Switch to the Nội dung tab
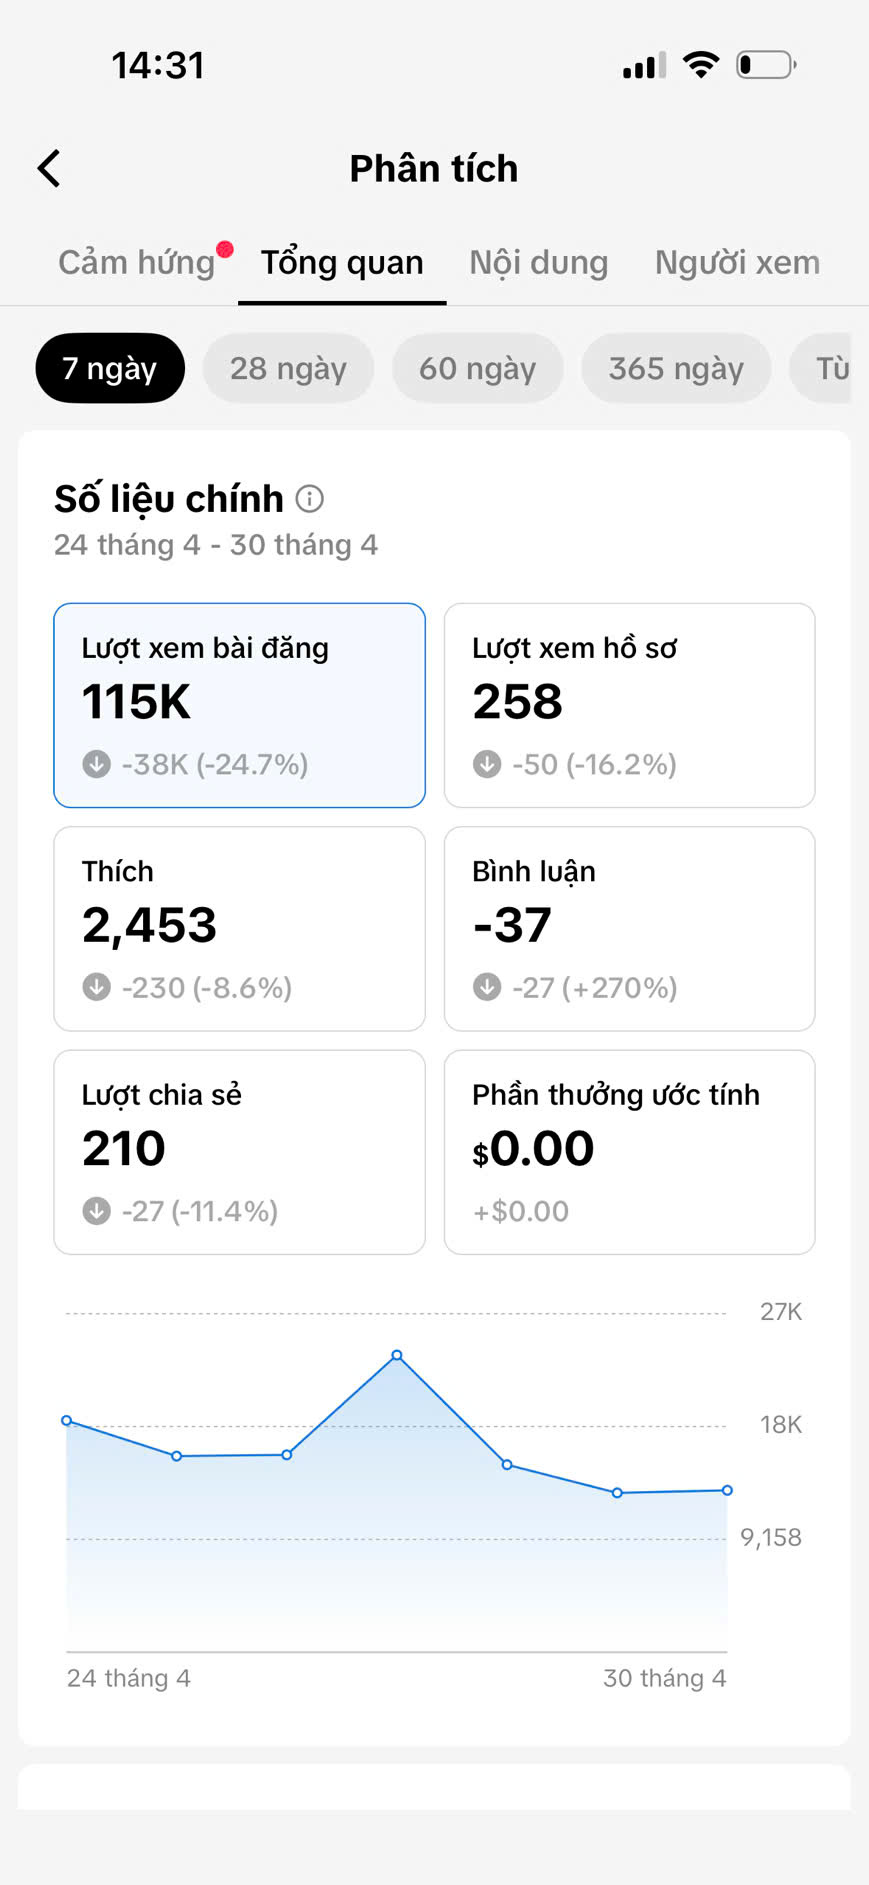The height and width of the screenshot is (1885, 869). pyautogui.click(x=539, y=262)
